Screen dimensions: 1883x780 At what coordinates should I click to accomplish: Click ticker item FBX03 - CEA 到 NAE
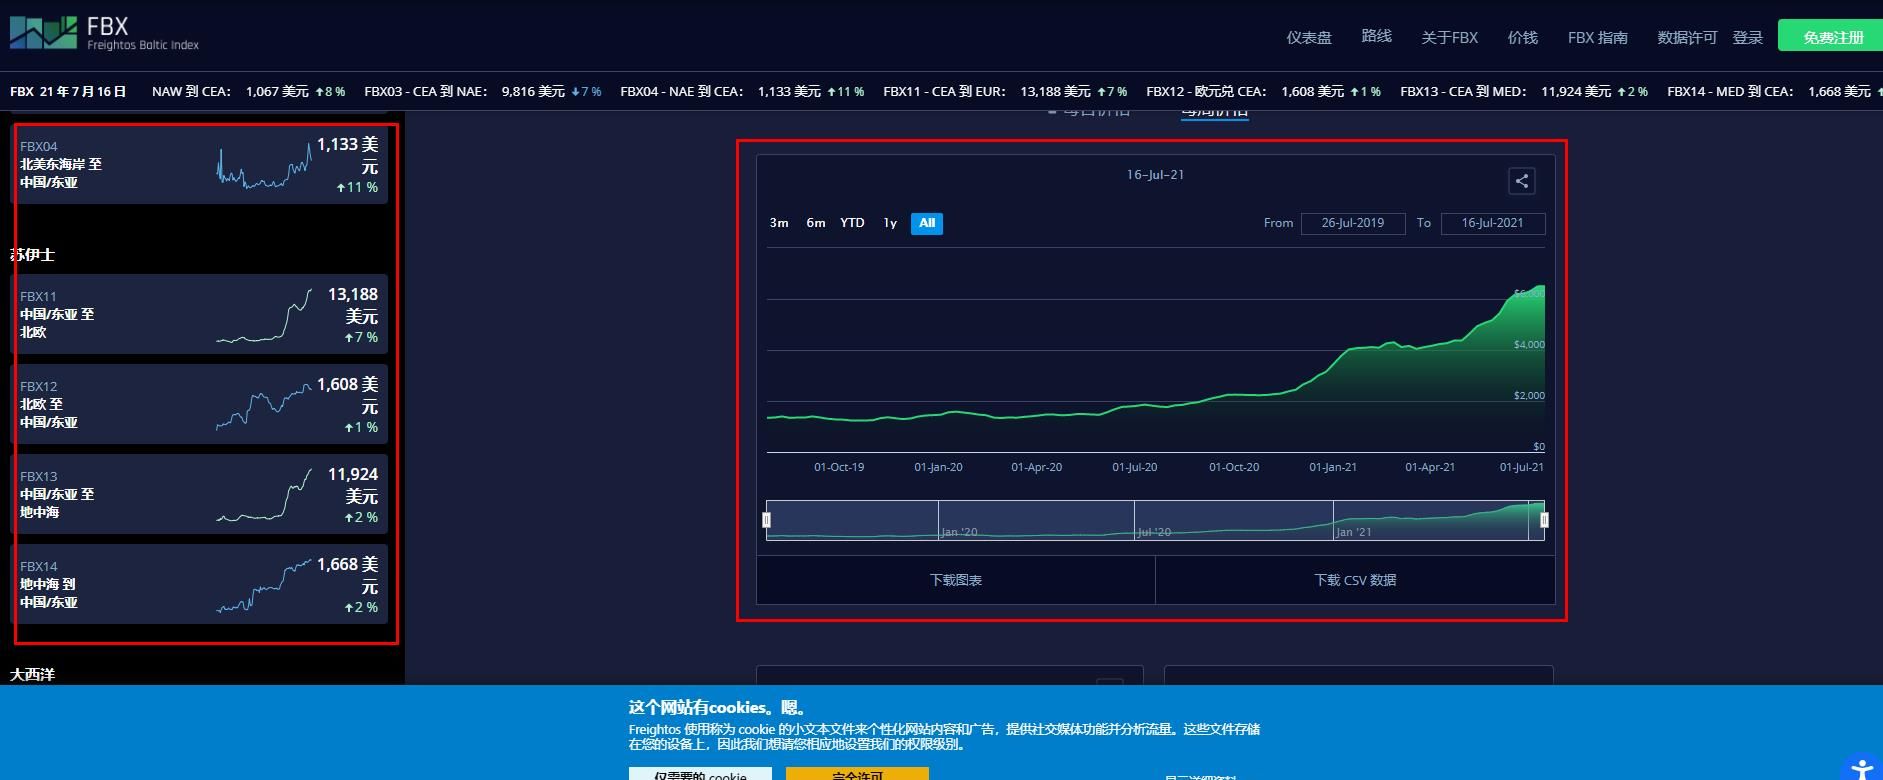click(x=483, y=91)
